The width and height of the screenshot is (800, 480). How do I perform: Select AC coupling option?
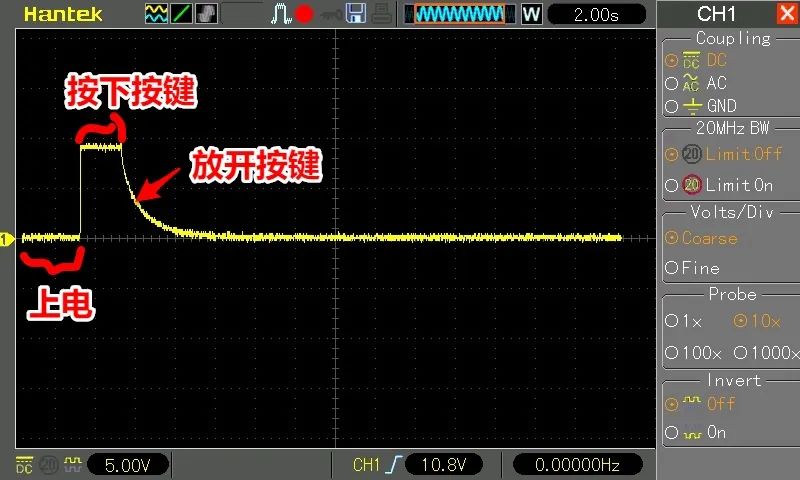pyautogui.click(x=670, y=84)
